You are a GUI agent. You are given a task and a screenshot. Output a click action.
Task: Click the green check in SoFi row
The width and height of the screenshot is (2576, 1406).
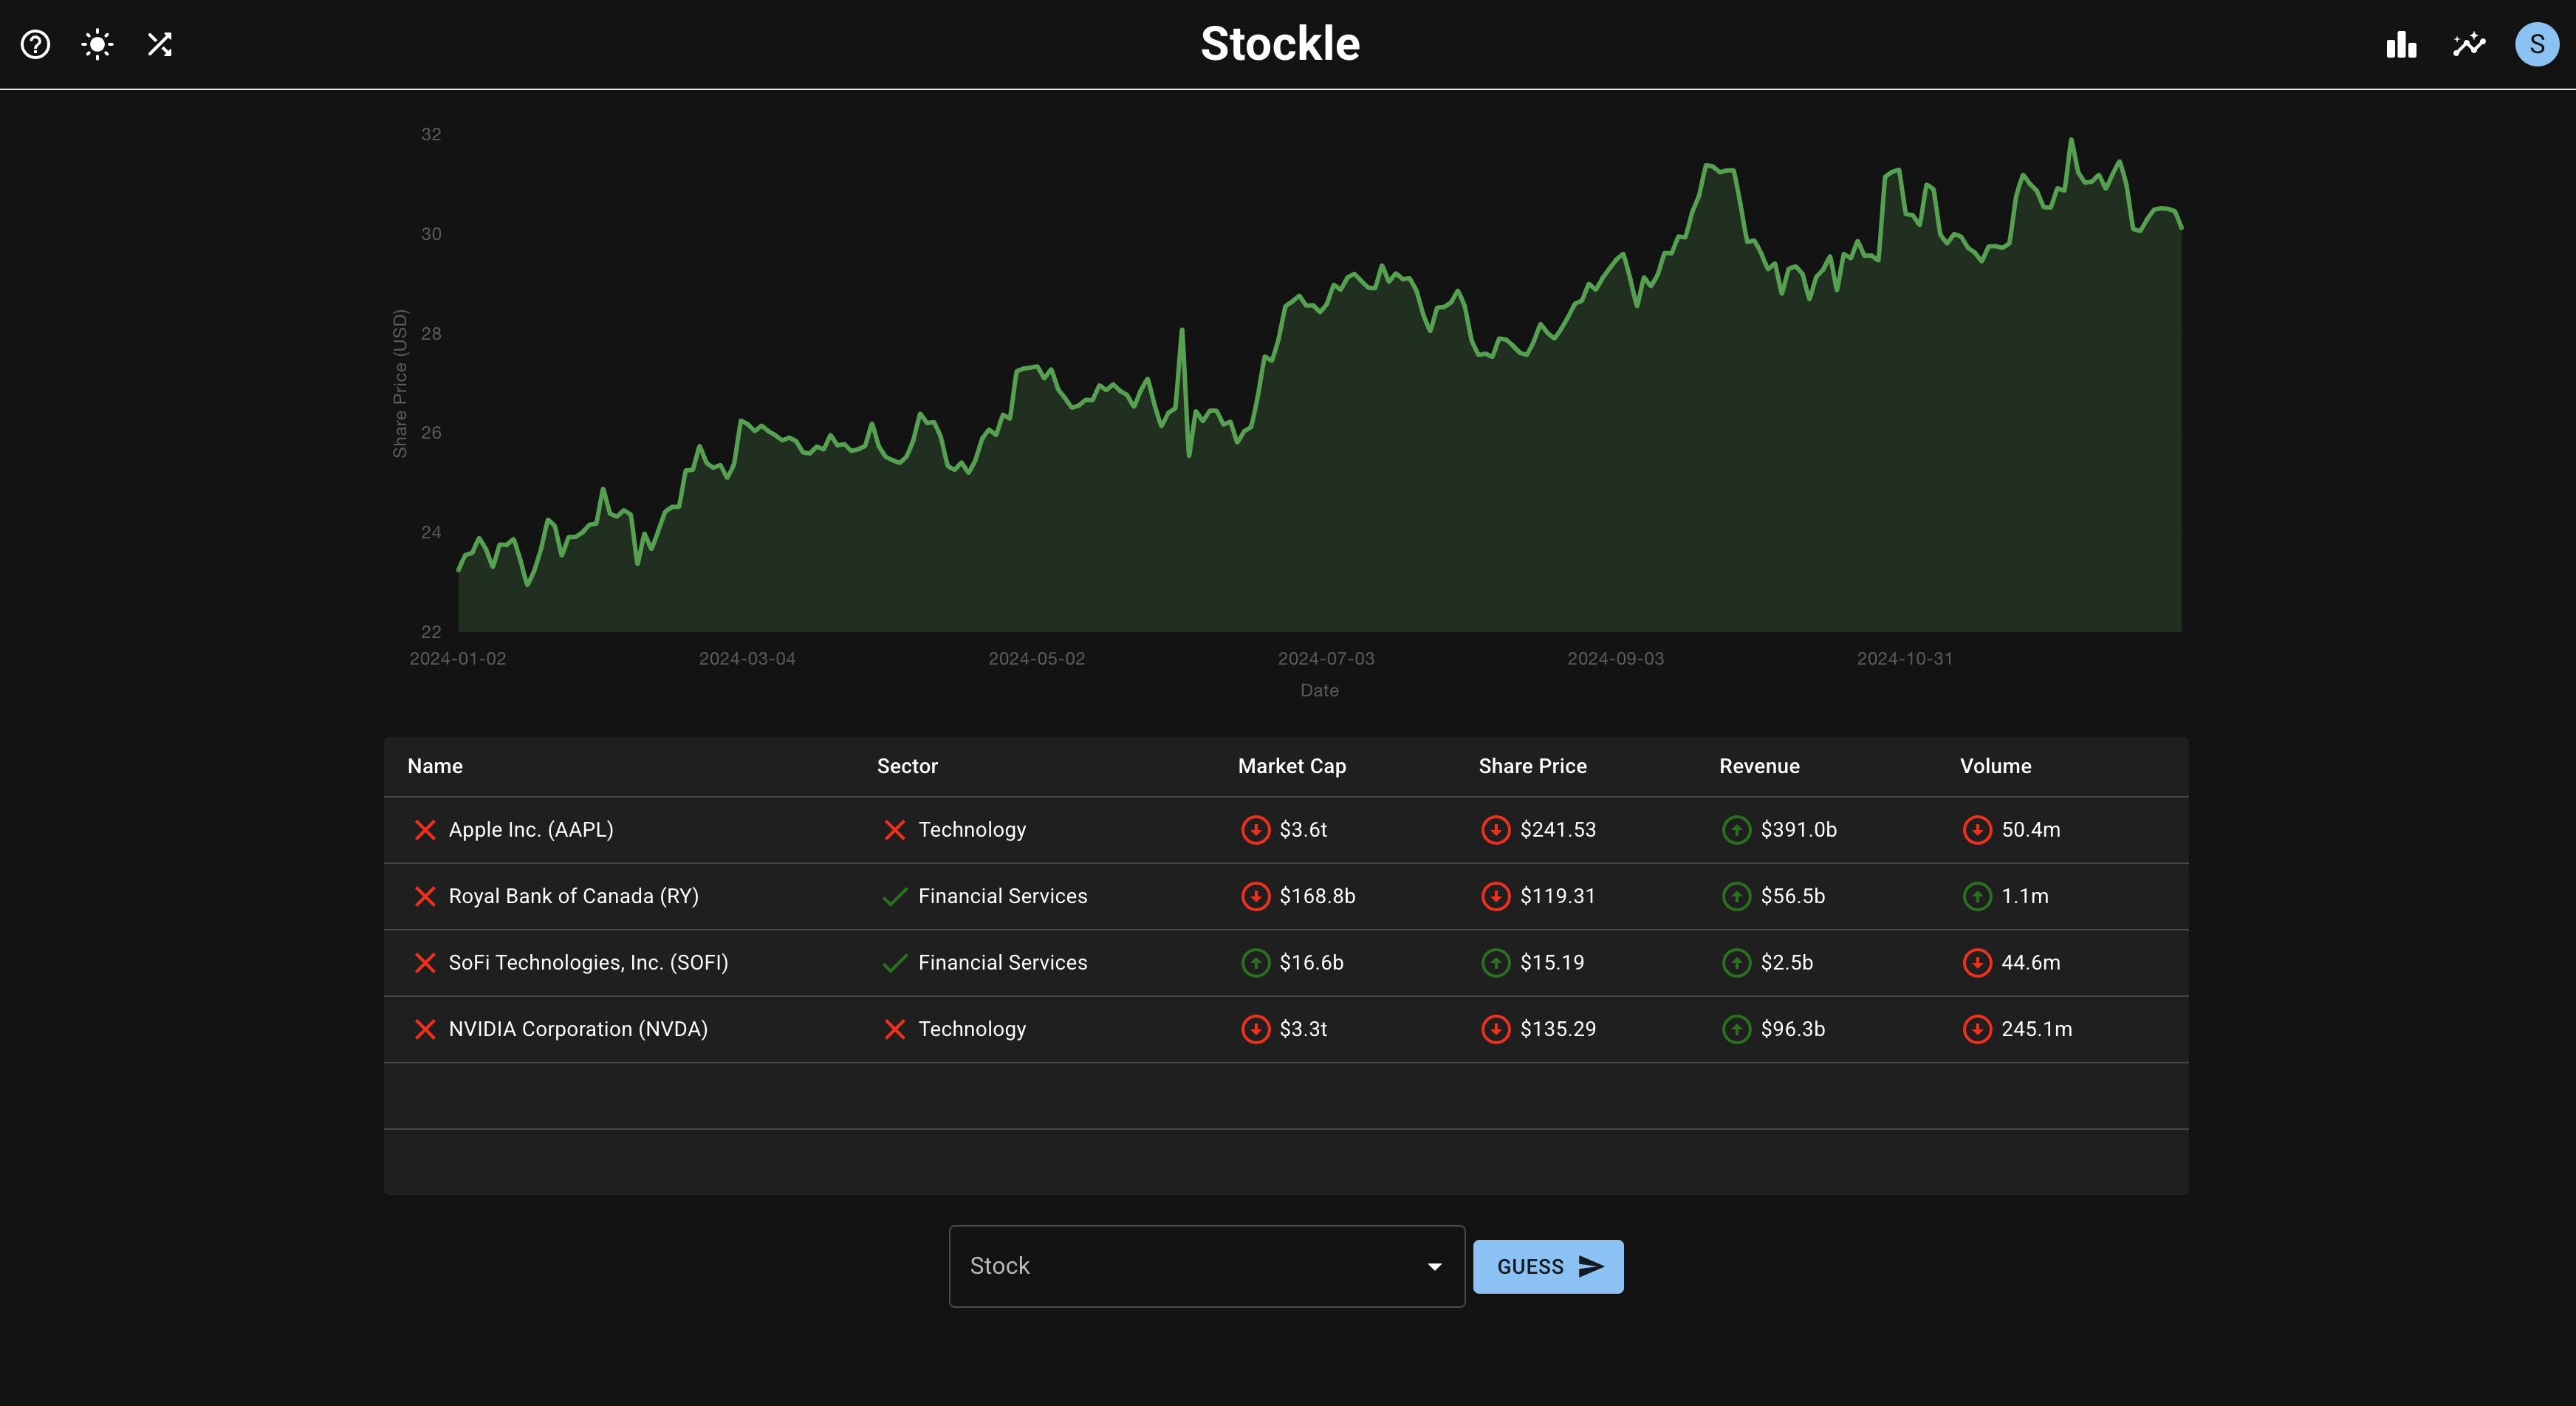click(895, 963)
